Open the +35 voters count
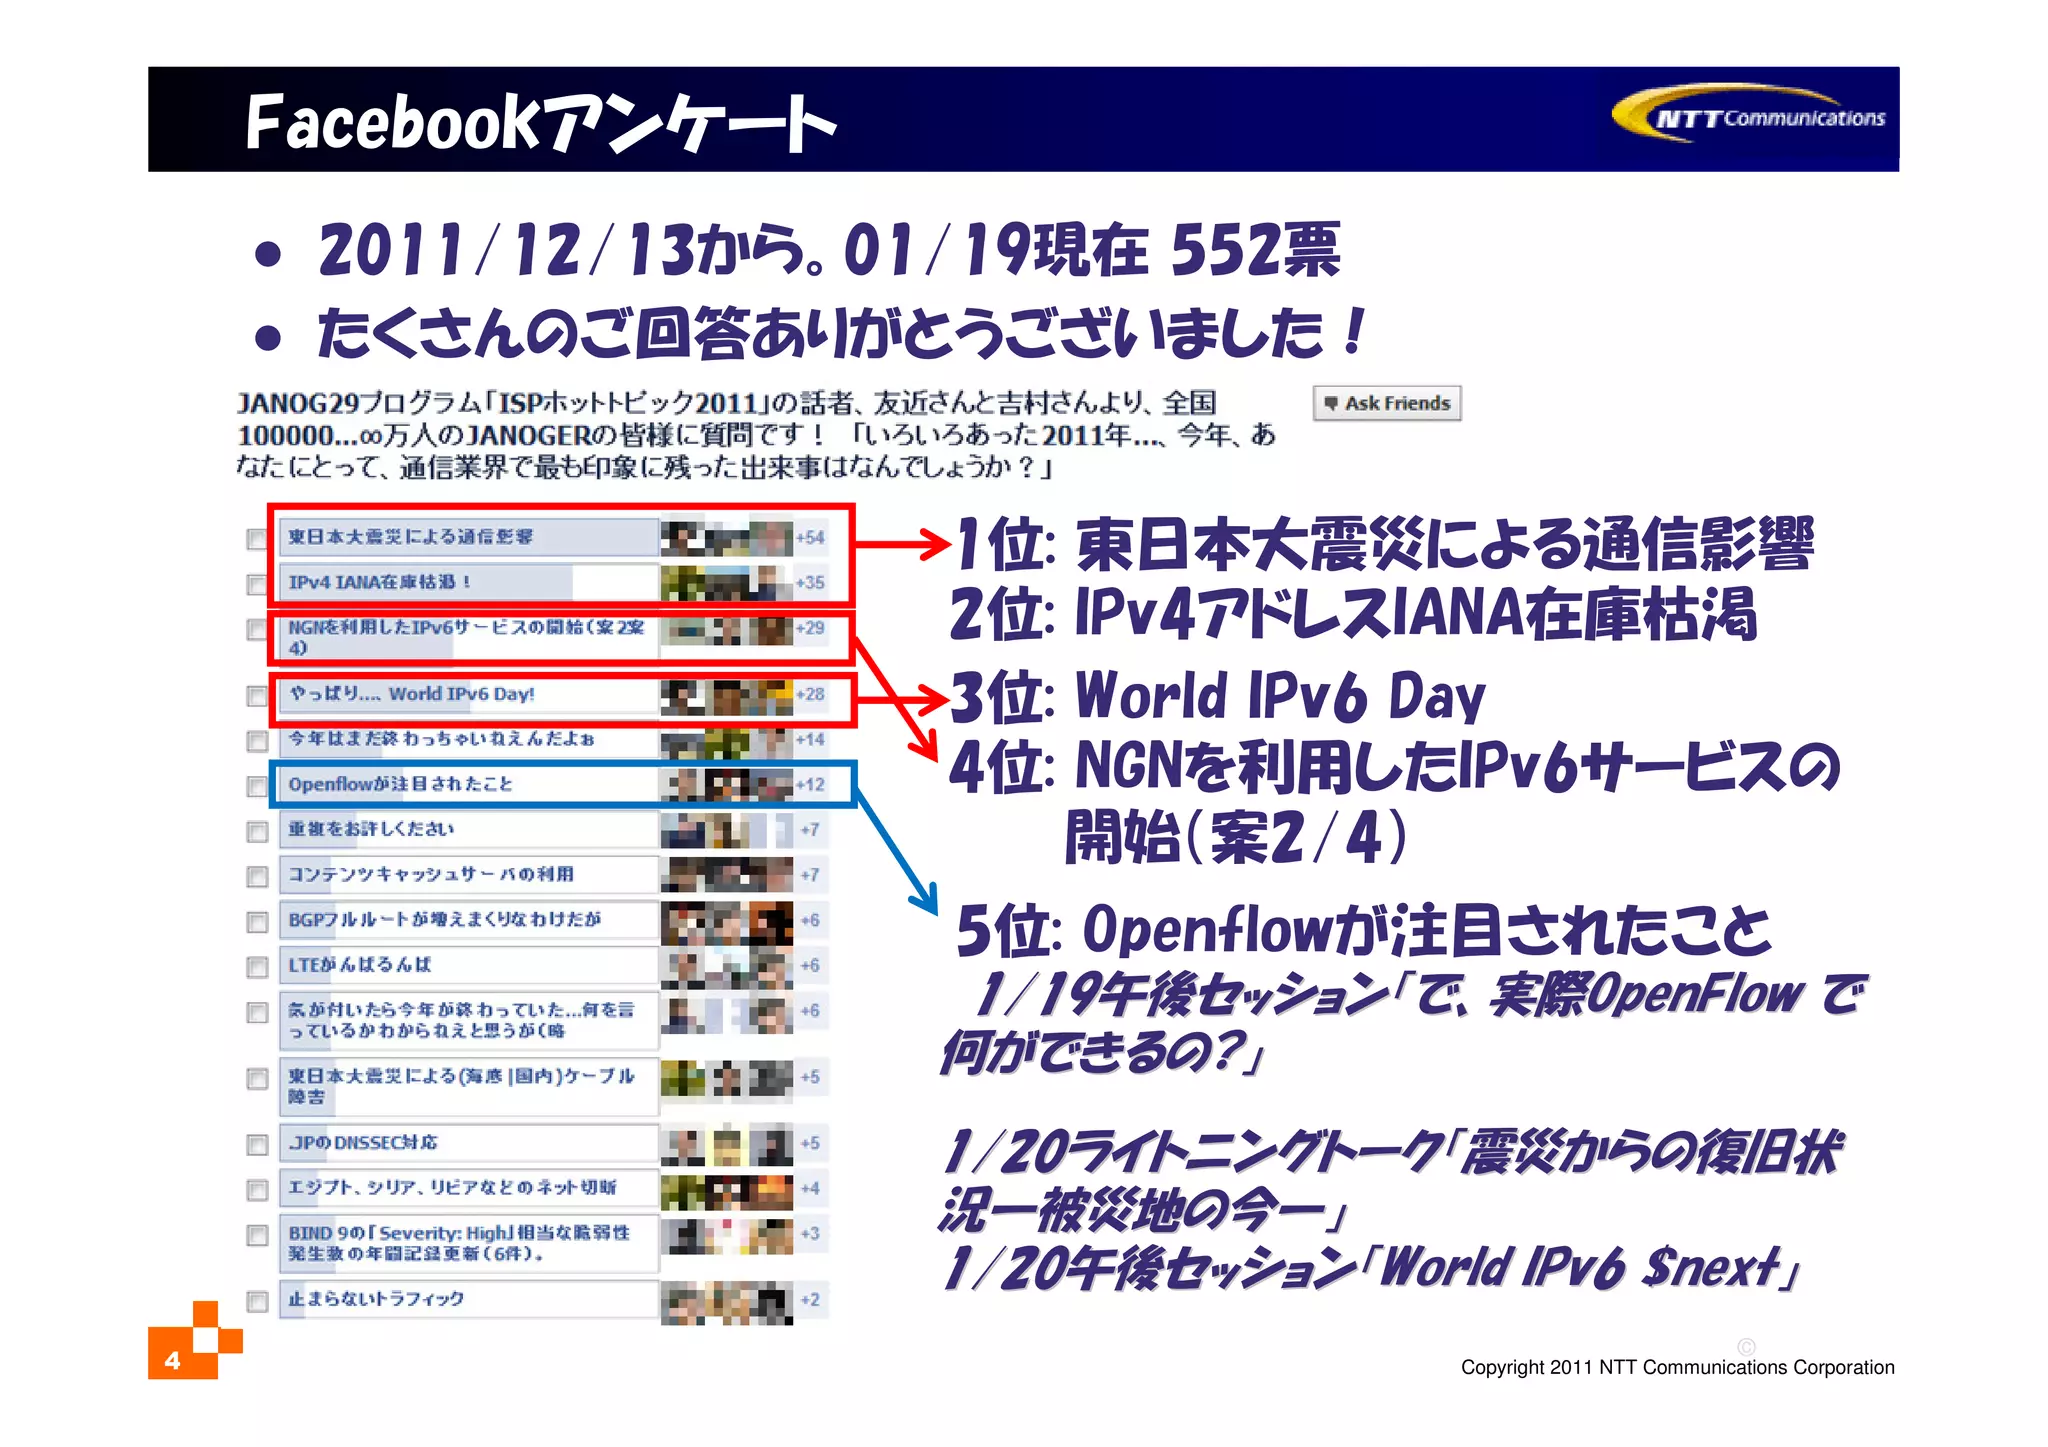Image resolution: width=2048 pixels, height=1447 pixels. coord(810,582)
